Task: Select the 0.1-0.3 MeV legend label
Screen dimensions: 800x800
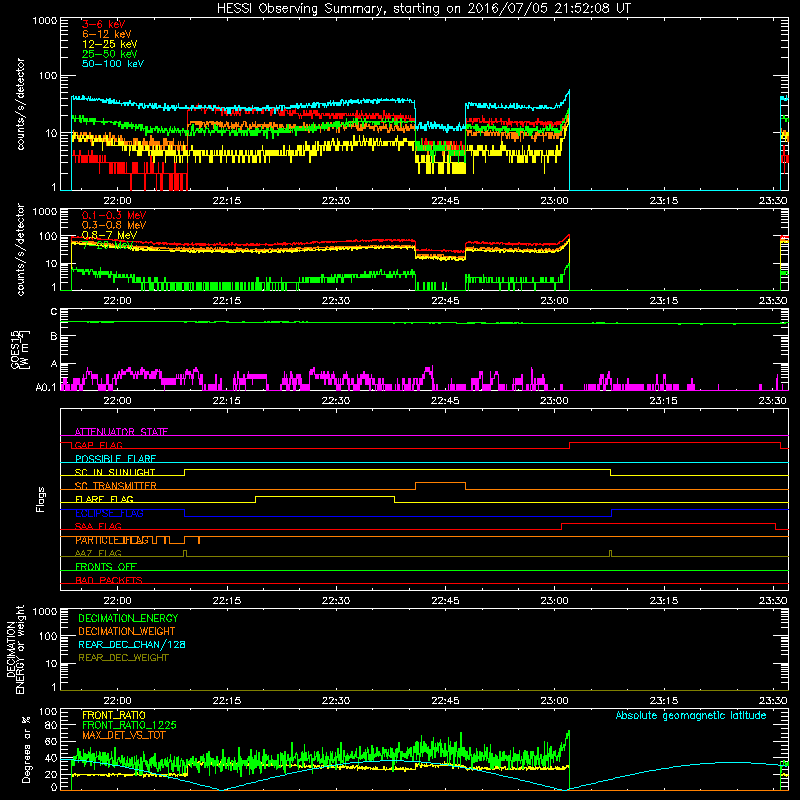Action: point(114,215)
